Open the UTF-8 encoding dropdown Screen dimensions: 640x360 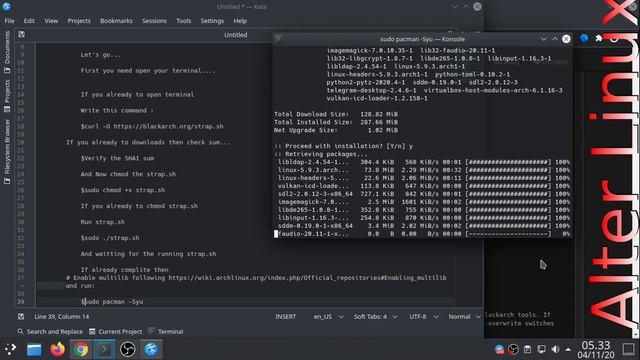424,316
